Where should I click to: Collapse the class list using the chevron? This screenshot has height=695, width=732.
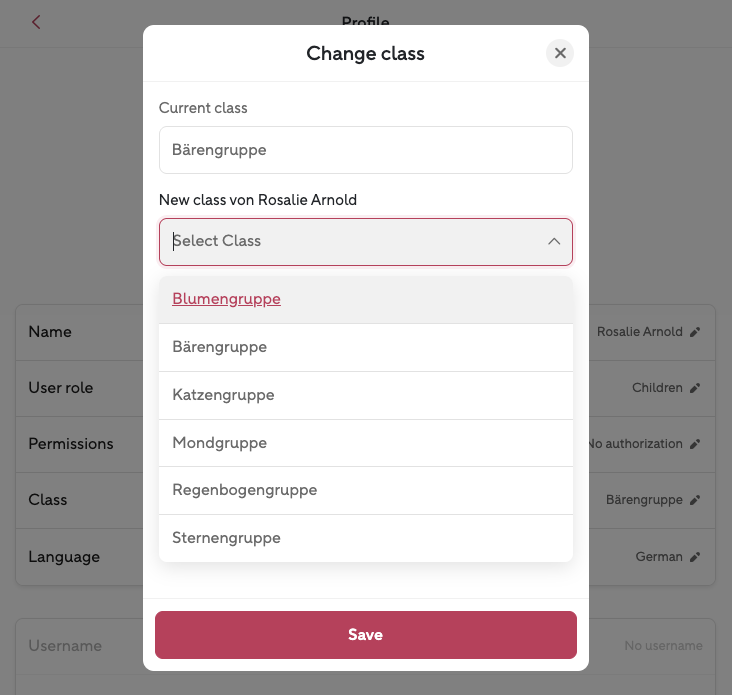(553, 241)
